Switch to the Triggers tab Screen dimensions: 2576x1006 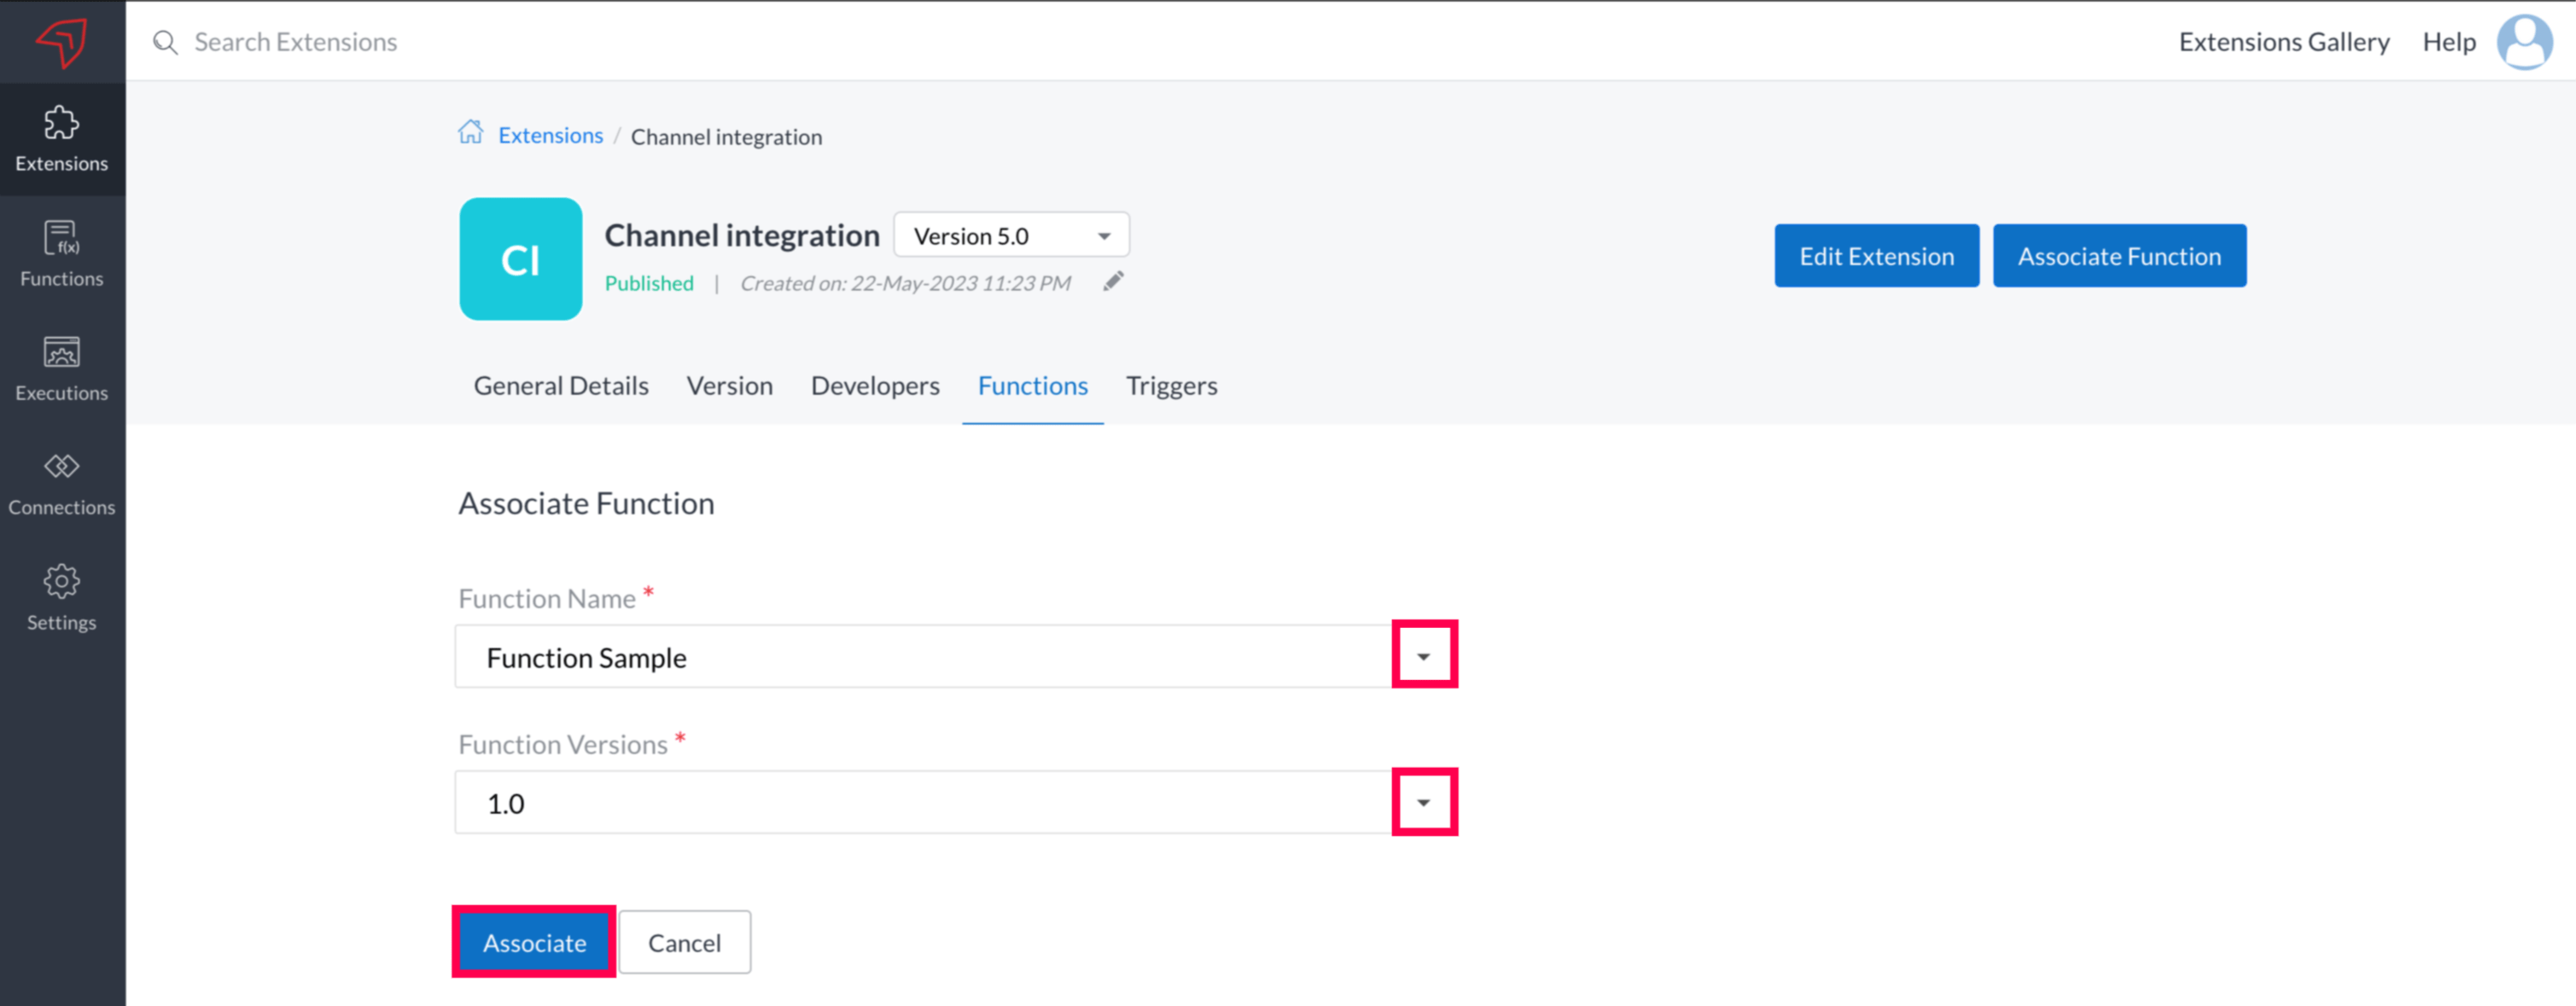1171,386
